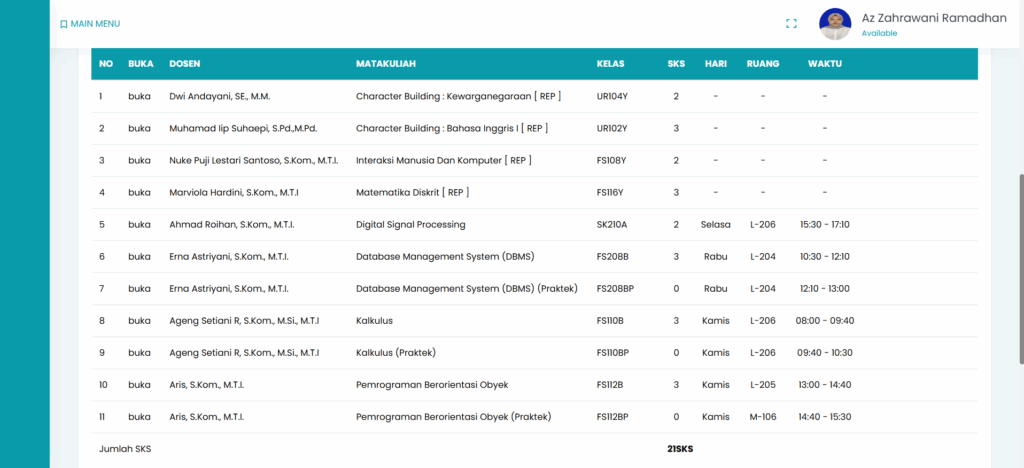Click the 21SKS total value
The image size is (1024, 468).
tap(679, 449)
